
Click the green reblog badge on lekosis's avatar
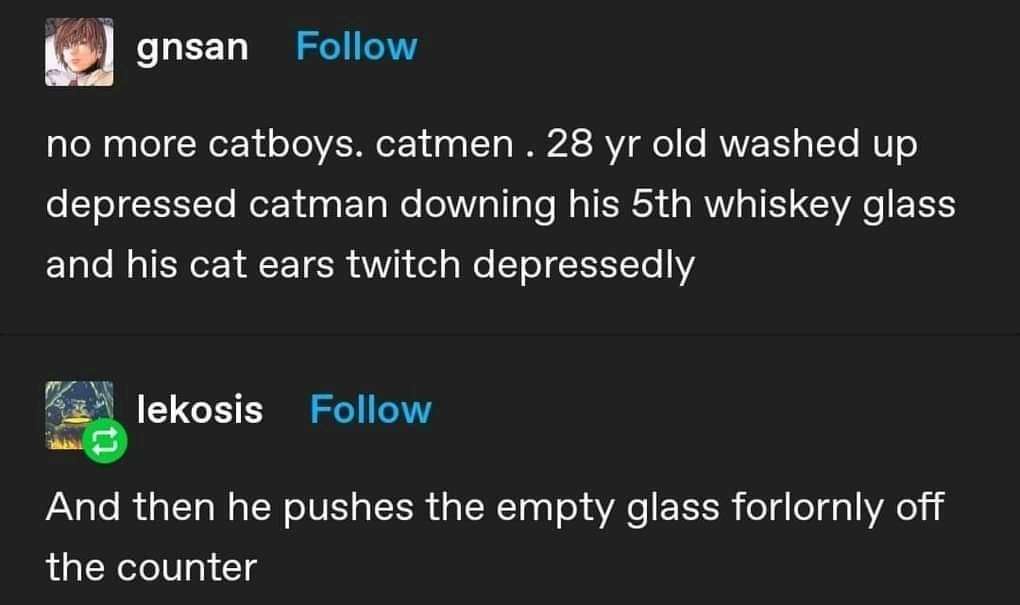tap(105, 442)
